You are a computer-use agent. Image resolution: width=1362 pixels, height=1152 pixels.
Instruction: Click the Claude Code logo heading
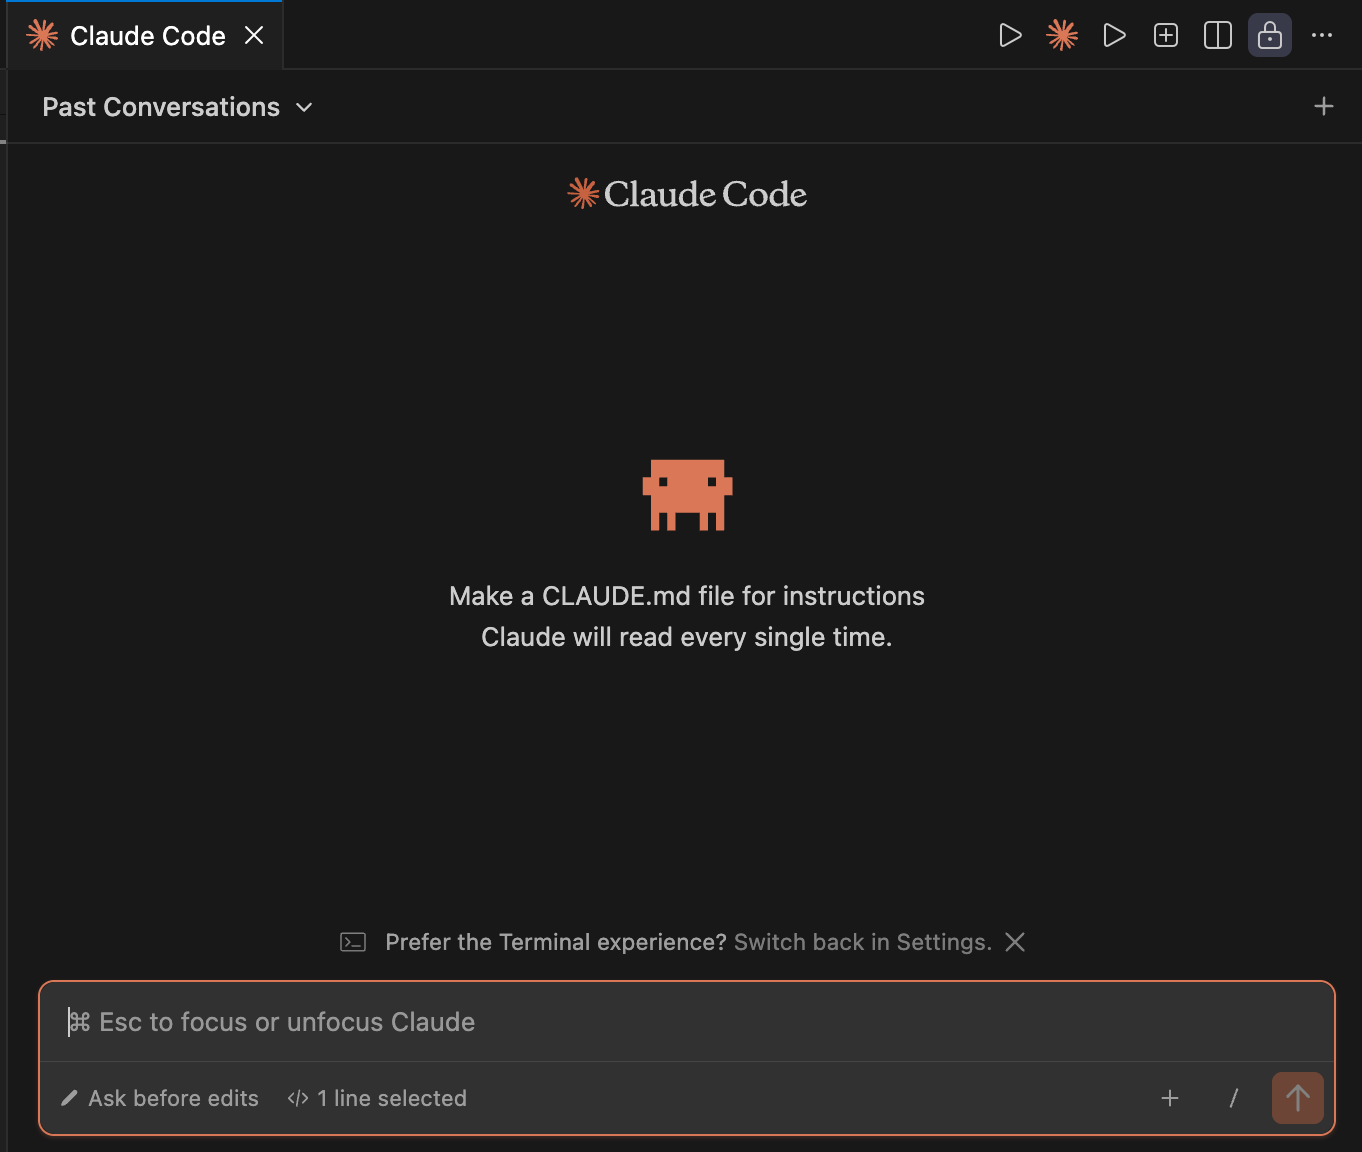tap(687, 194)
